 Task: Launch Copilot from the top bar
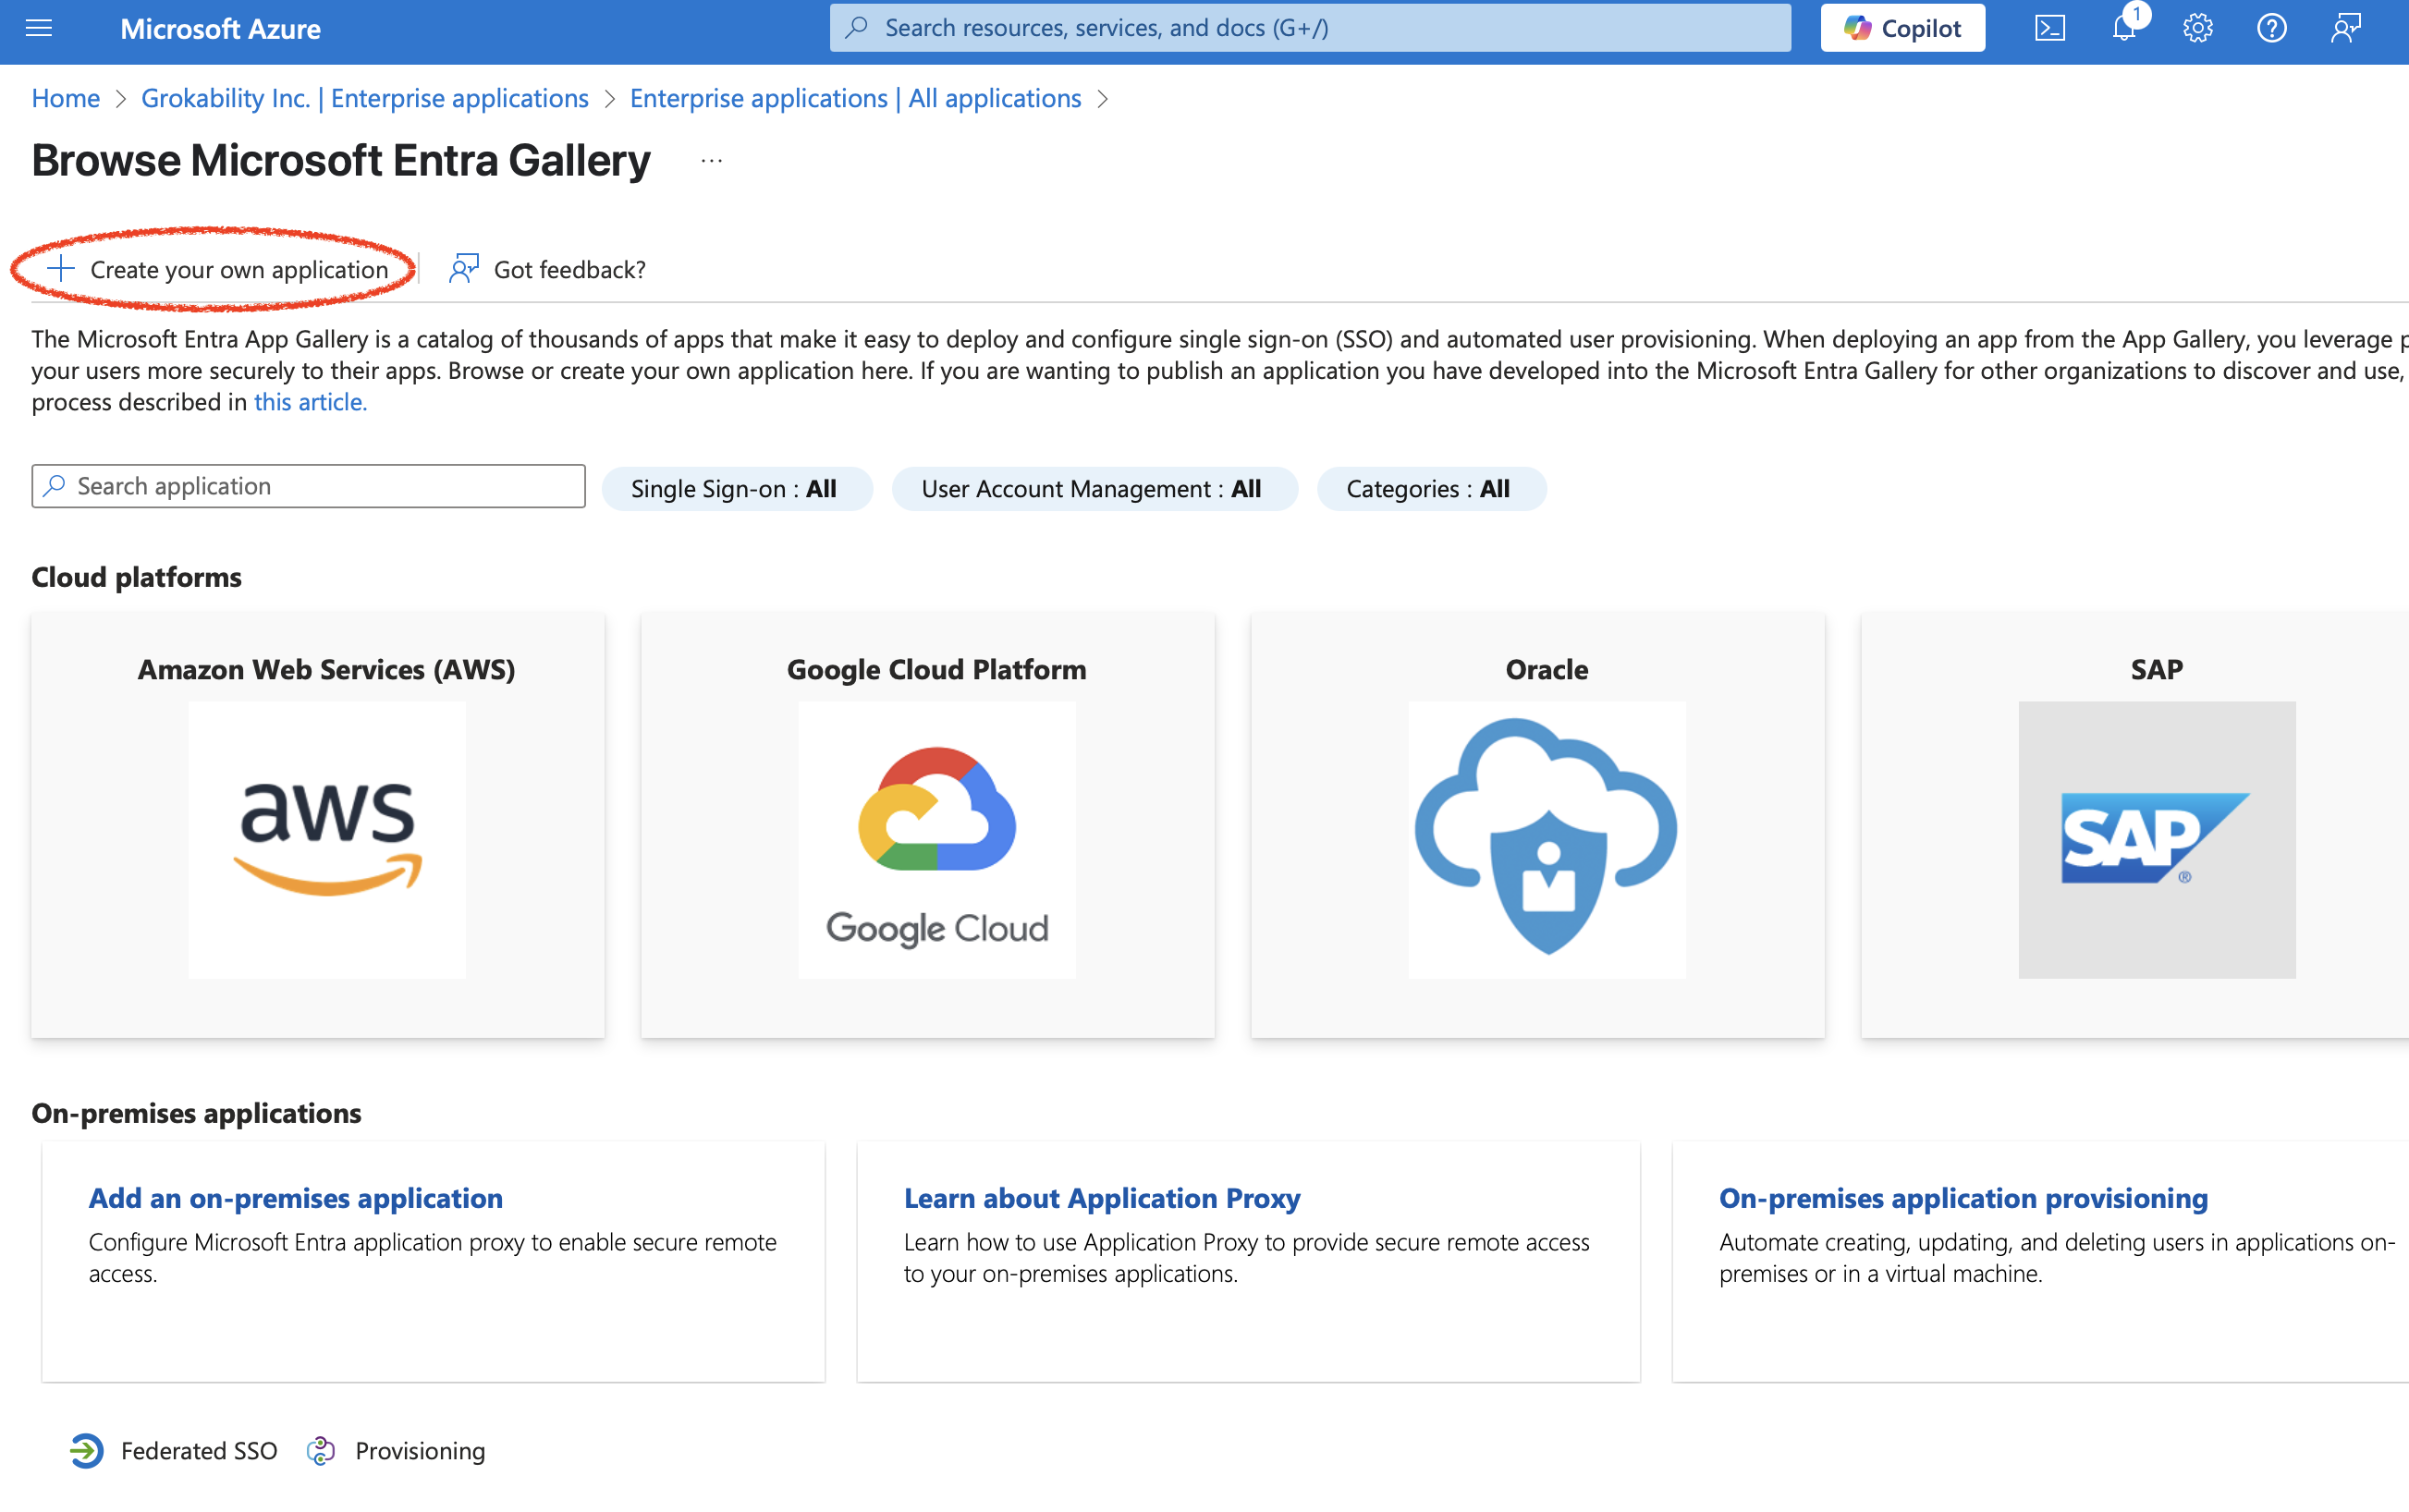(x=1902, y=28)
